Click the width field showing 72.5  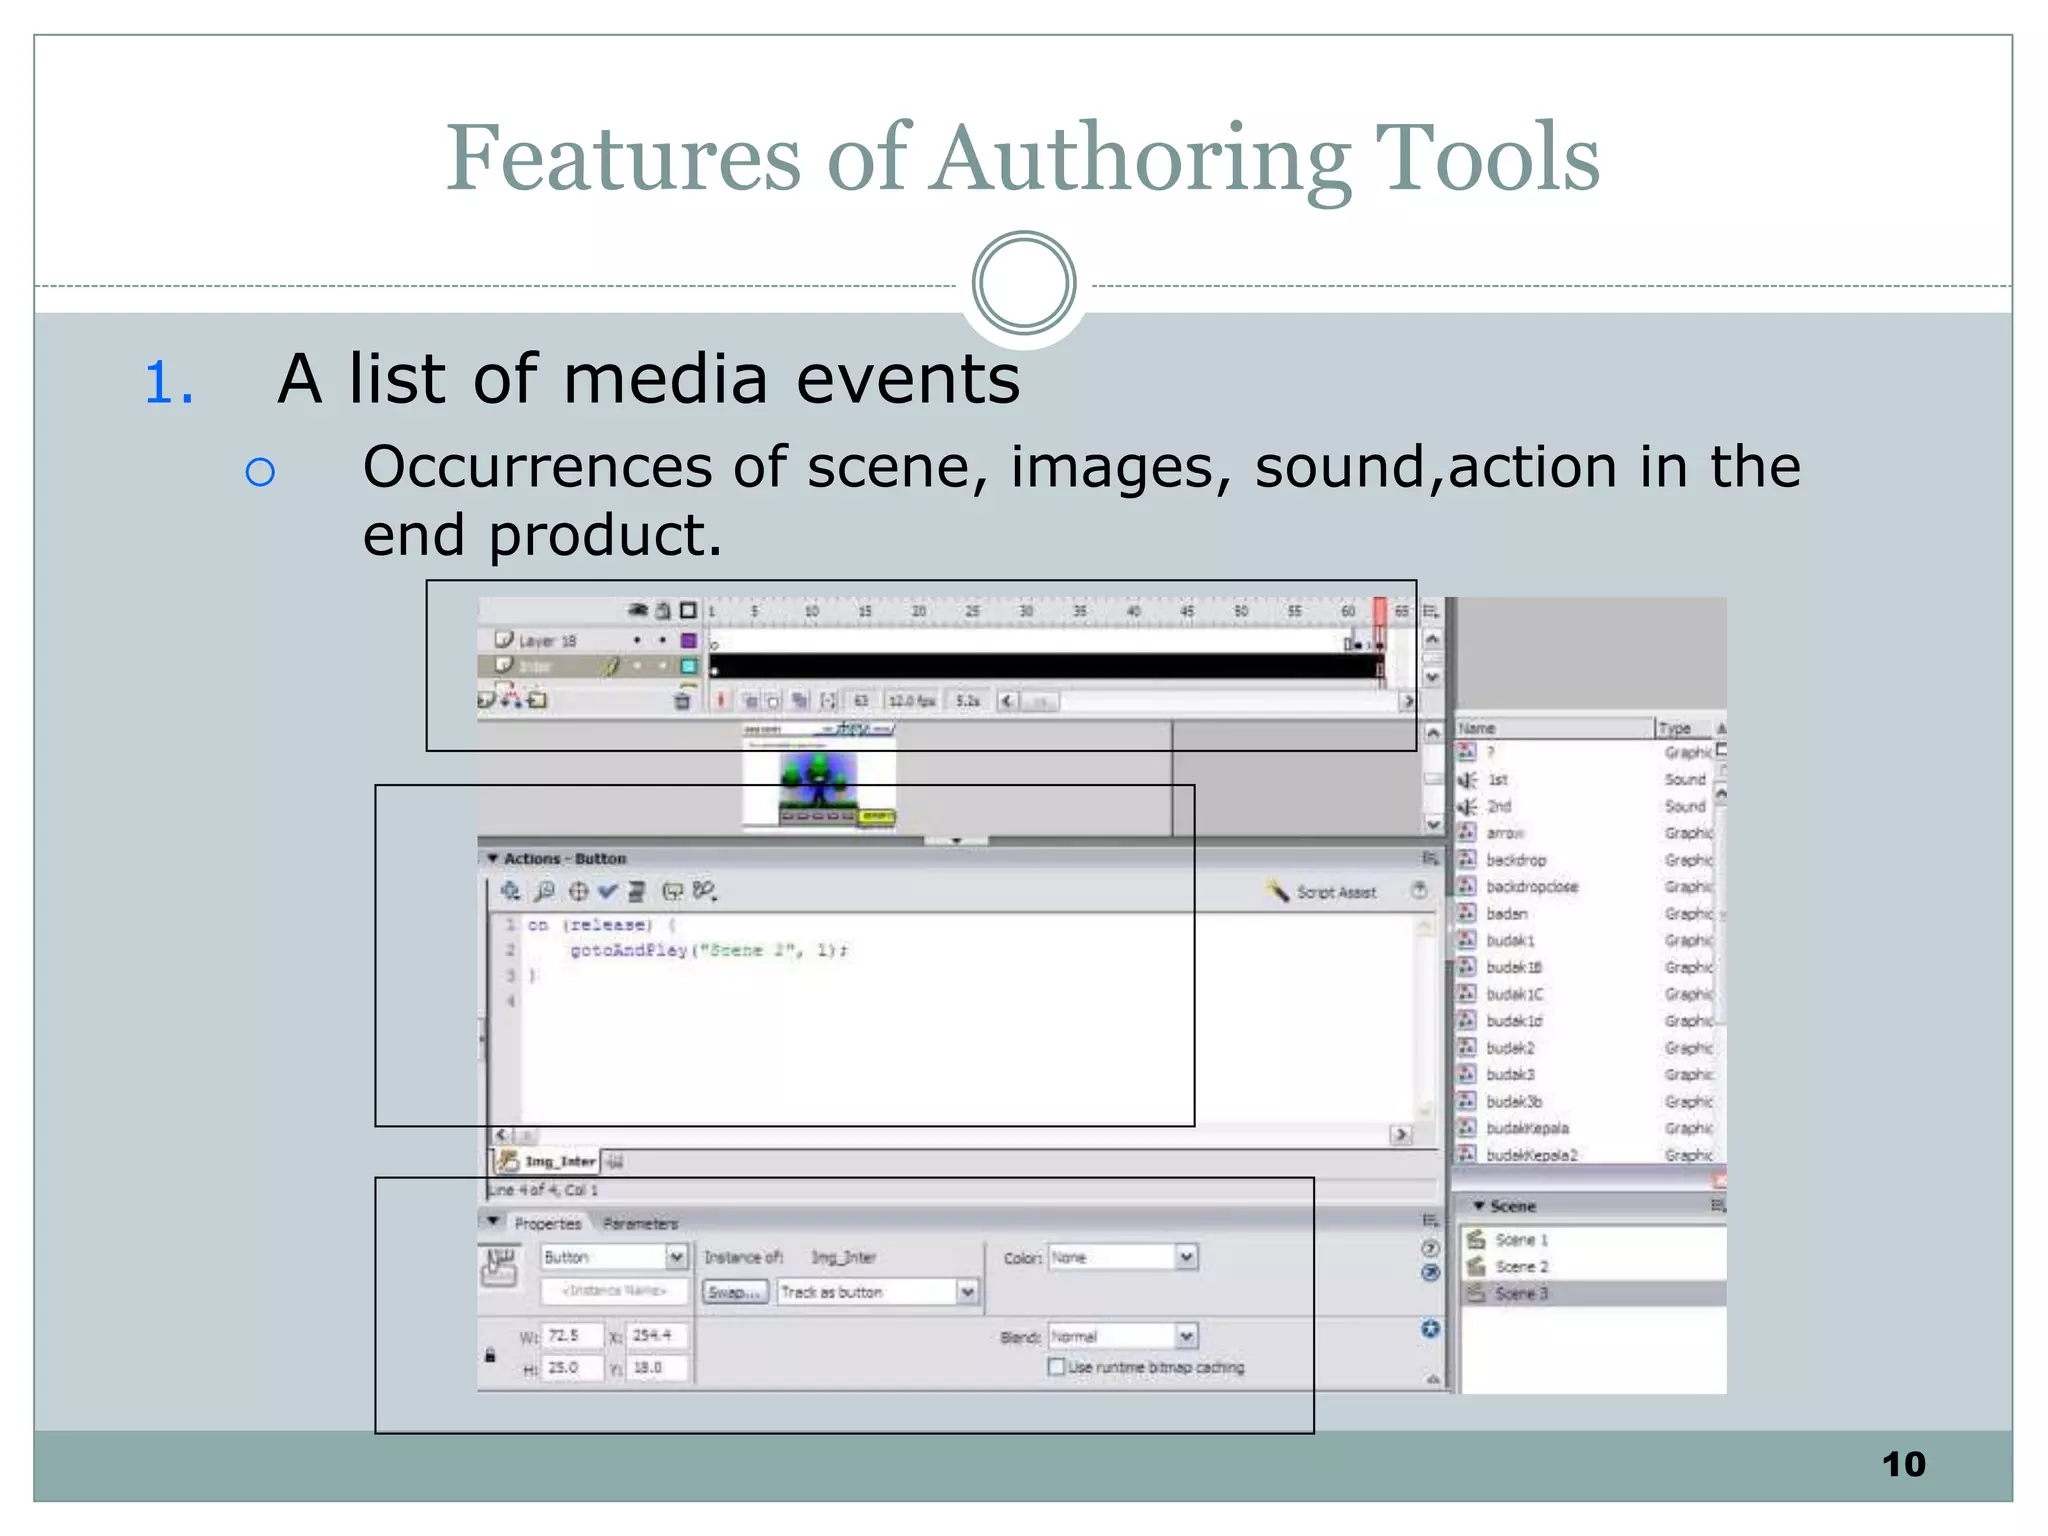point(572,1335)
